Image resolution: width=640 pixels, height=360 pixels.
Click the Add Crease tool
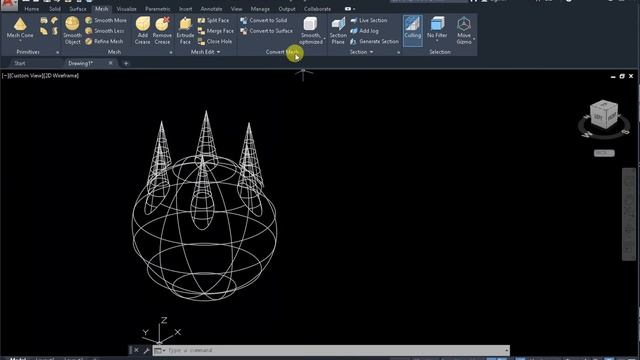click(x=142, y=30)
